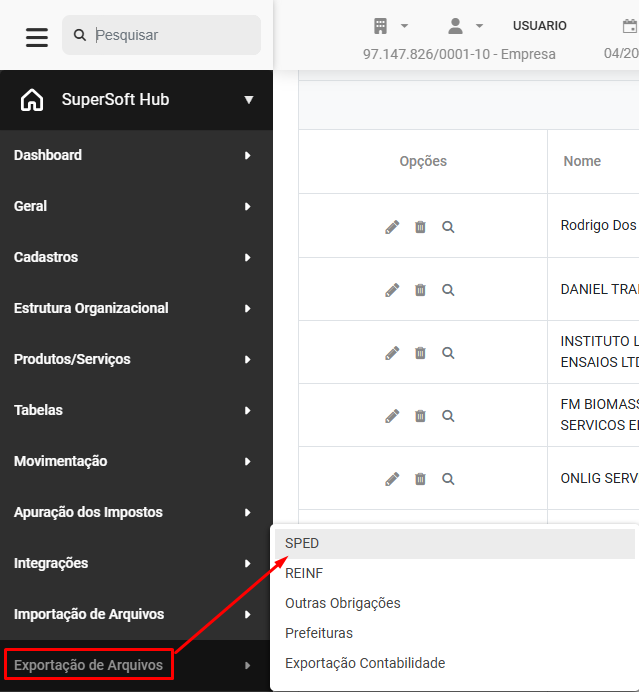Edit the DANIEL TRA row with pencil

pyautogui.click(x=392, y=290)
